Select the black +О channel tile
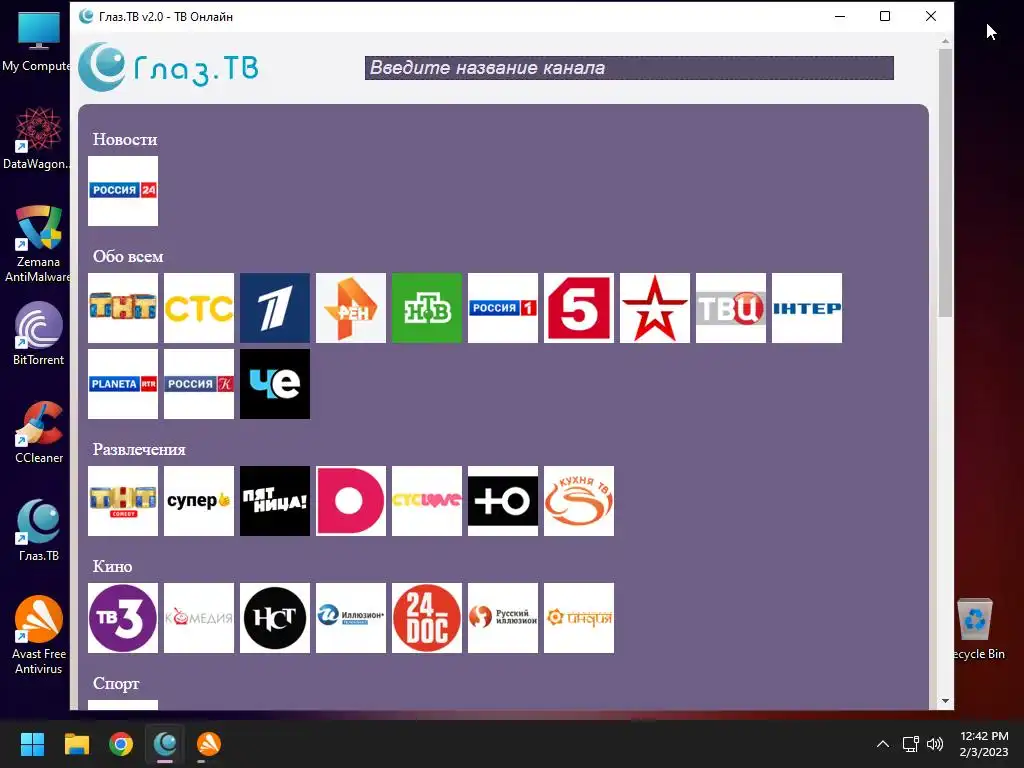This screenshot has width=1024, height=768. [503, 501]
